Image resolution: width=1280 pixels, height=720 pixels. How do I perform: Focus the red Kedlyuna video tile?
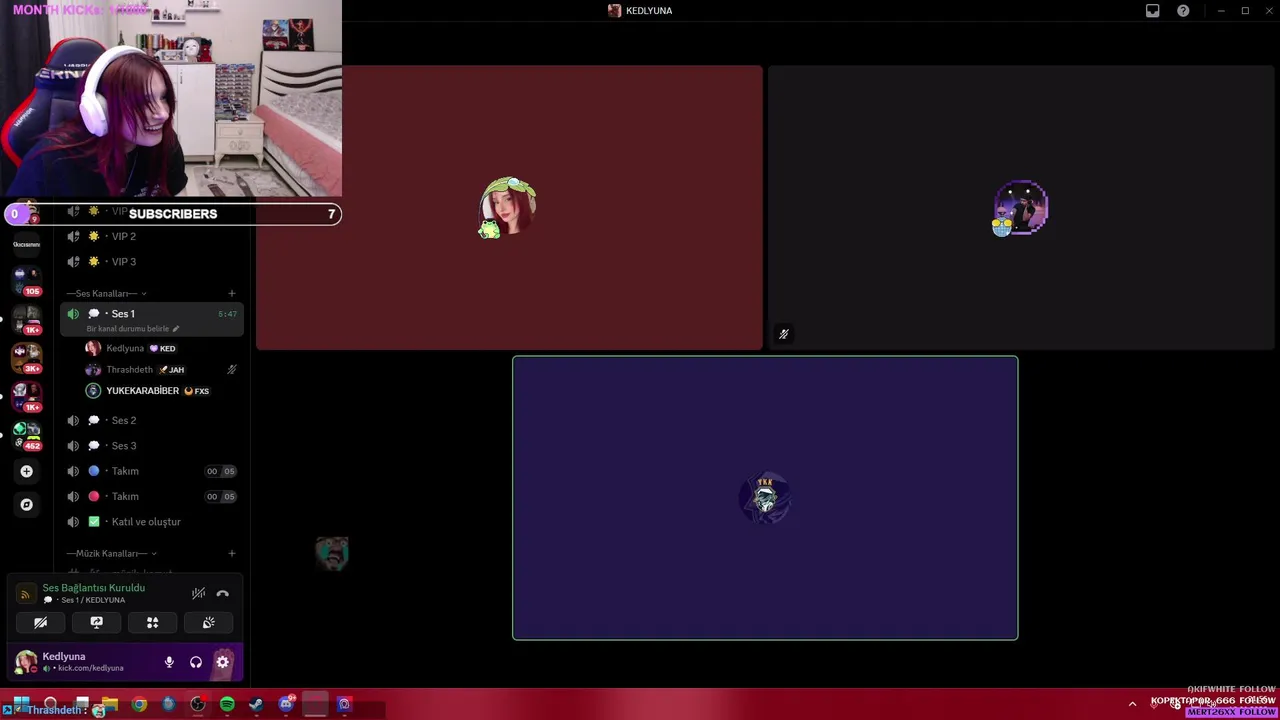point(509,208)
